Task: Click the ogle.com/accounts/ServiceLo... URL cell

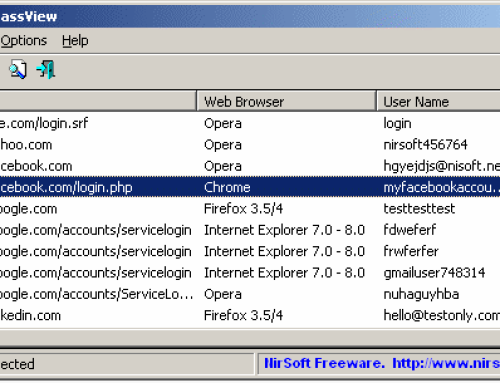Action: click(x=97, y=294)
